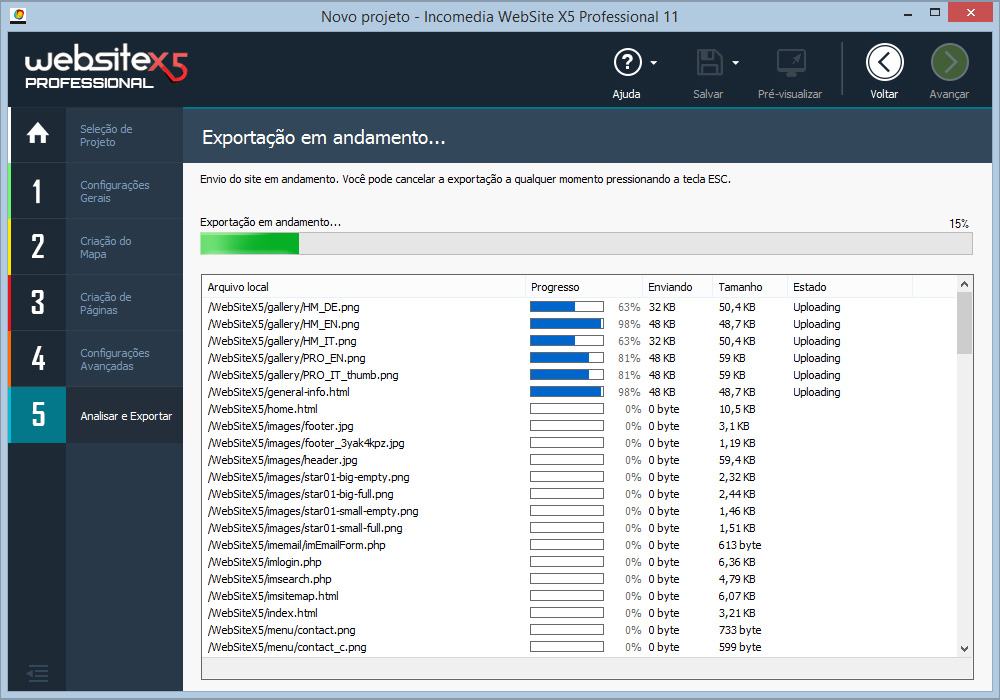Sort by the Progresso column header
The width and height of the screenshot is (1000, 700).
pyautogui.click(x=584, y=287)
